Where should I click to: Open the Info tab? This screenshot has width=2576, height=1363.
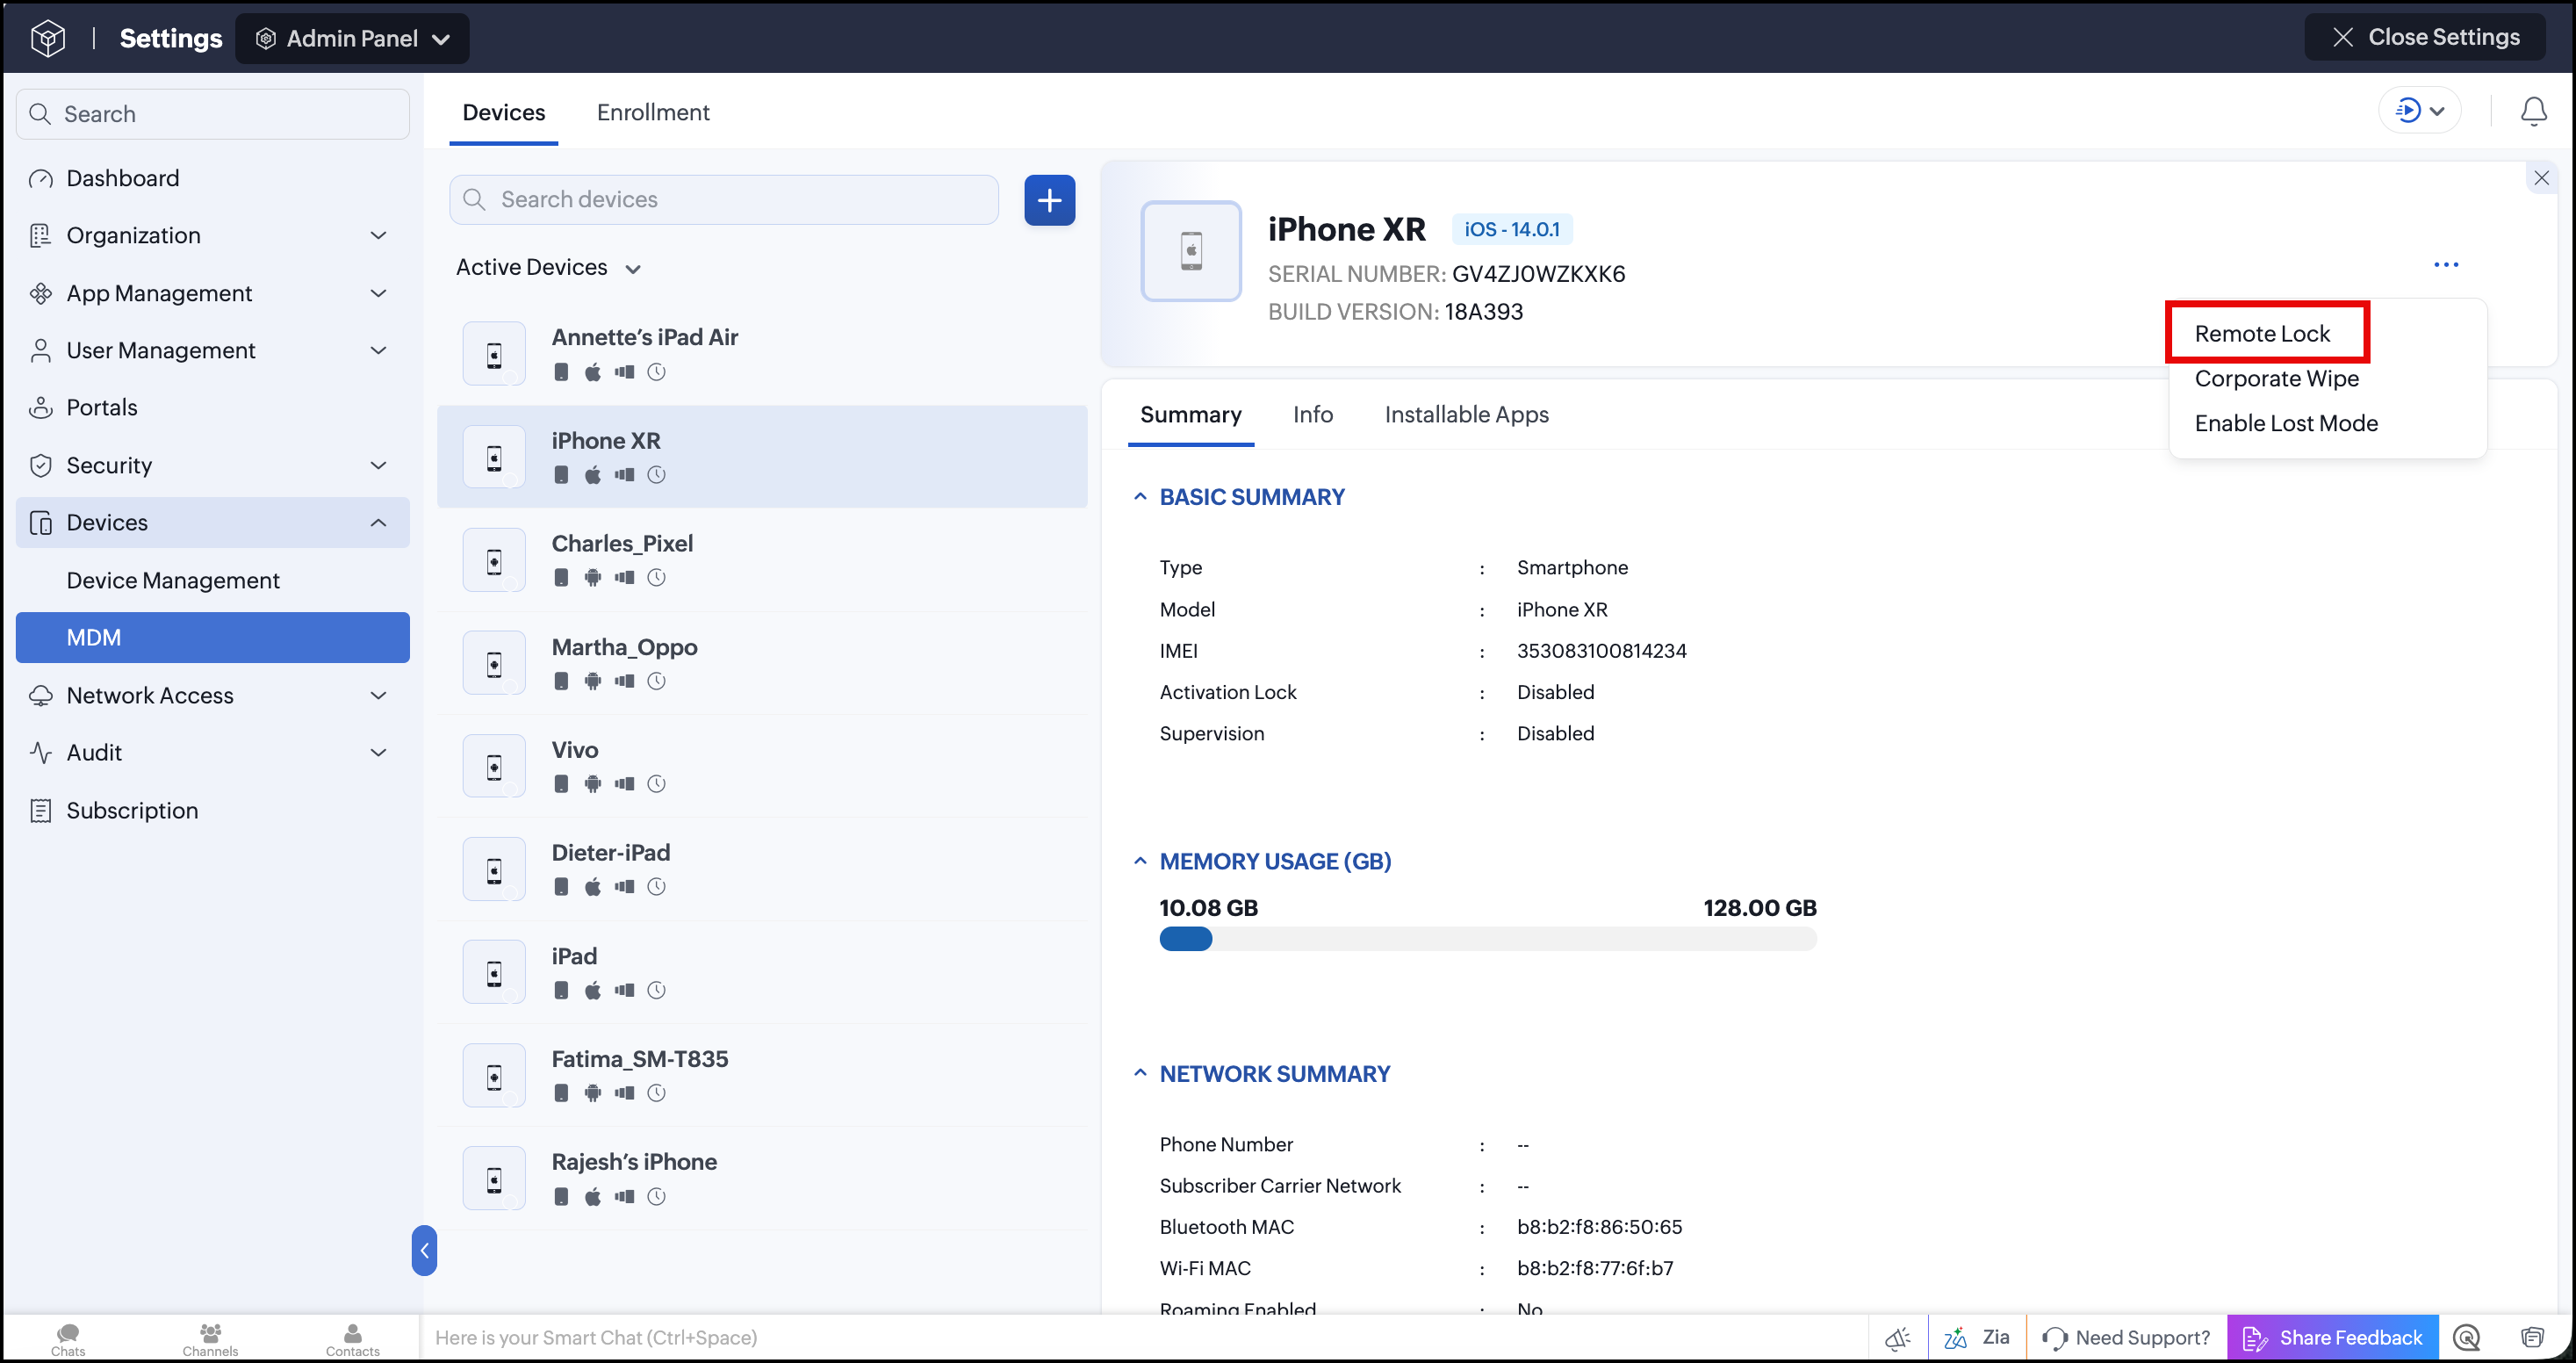pyautogui.click(x=1312, y=415)
